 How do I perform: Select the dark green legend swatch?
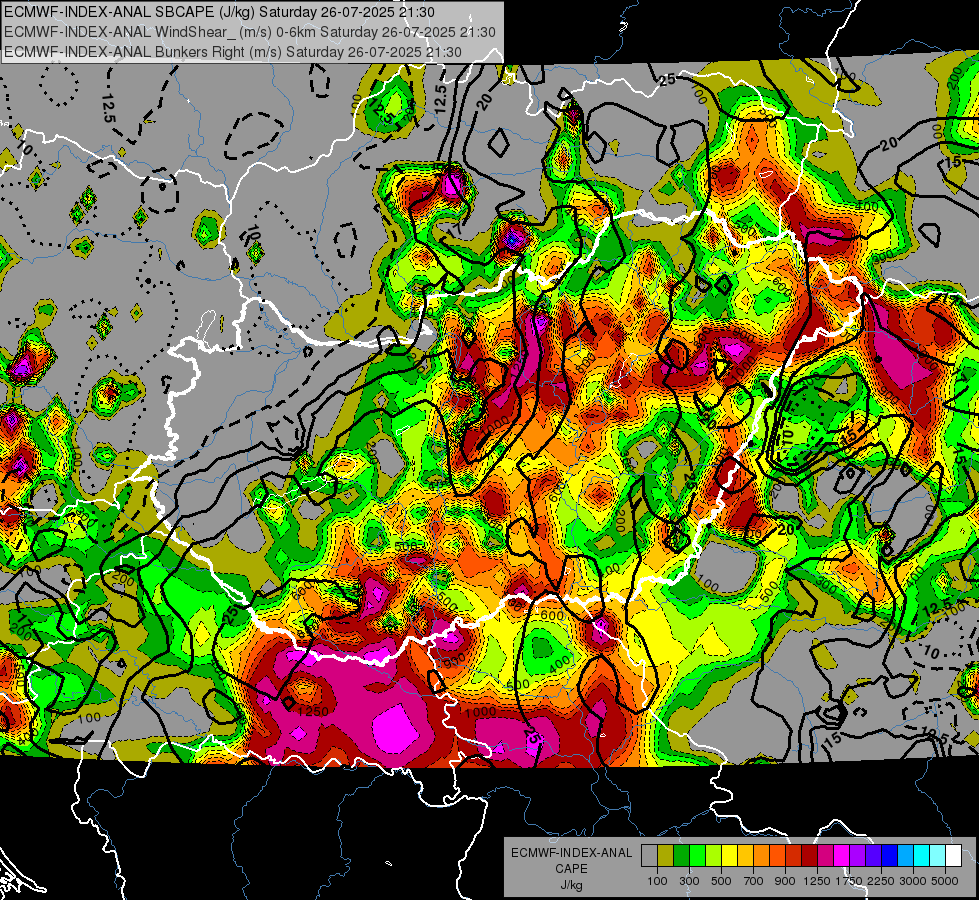(681, 856)
